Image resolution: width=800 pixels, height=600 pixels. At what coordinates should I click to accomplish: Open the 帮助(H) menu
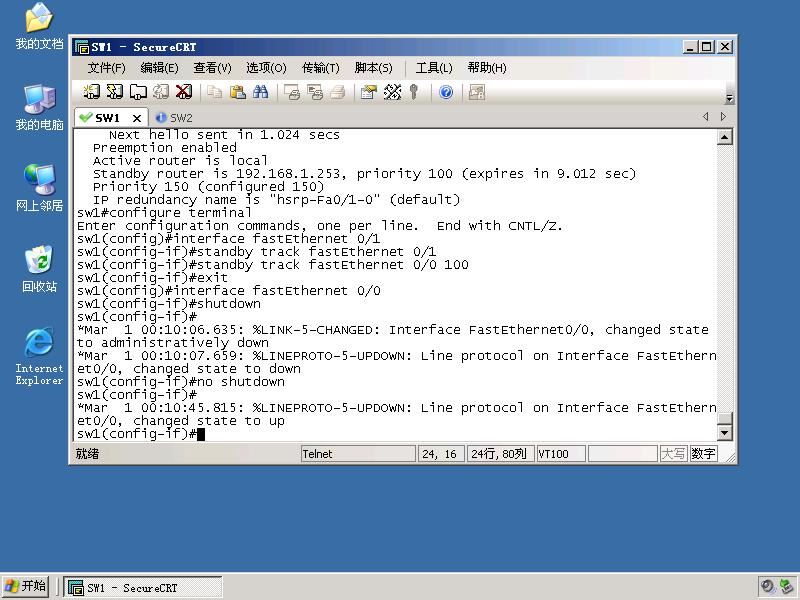pyautogui.click(x=487, y=68)
